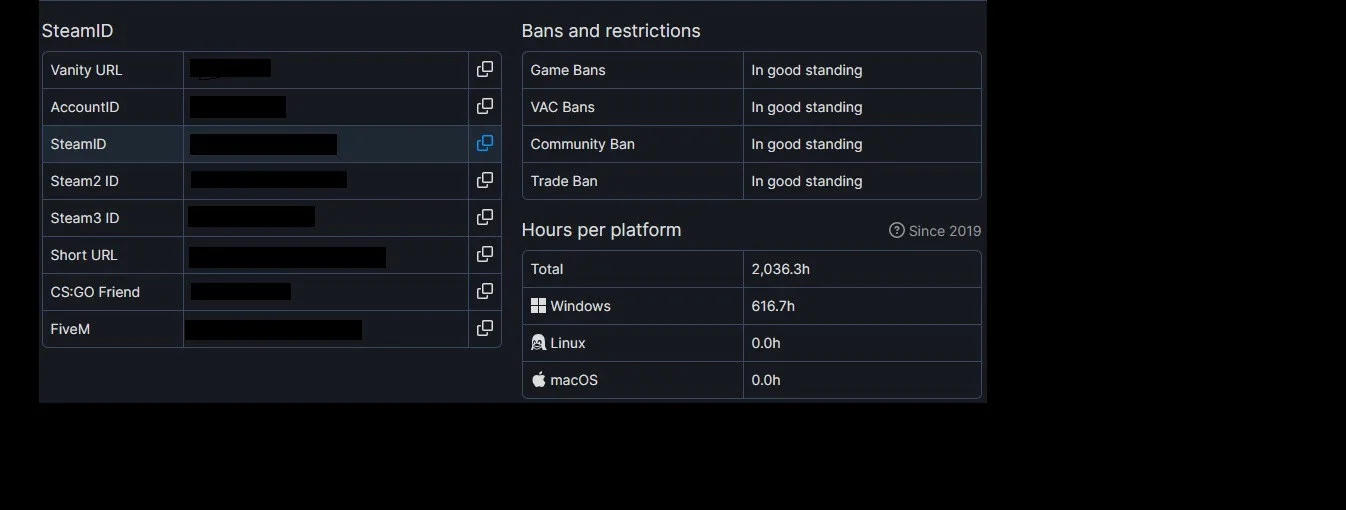1346x510 pixels.
Task: Copy the Steam2 ID value
Action: pos(485,181)
